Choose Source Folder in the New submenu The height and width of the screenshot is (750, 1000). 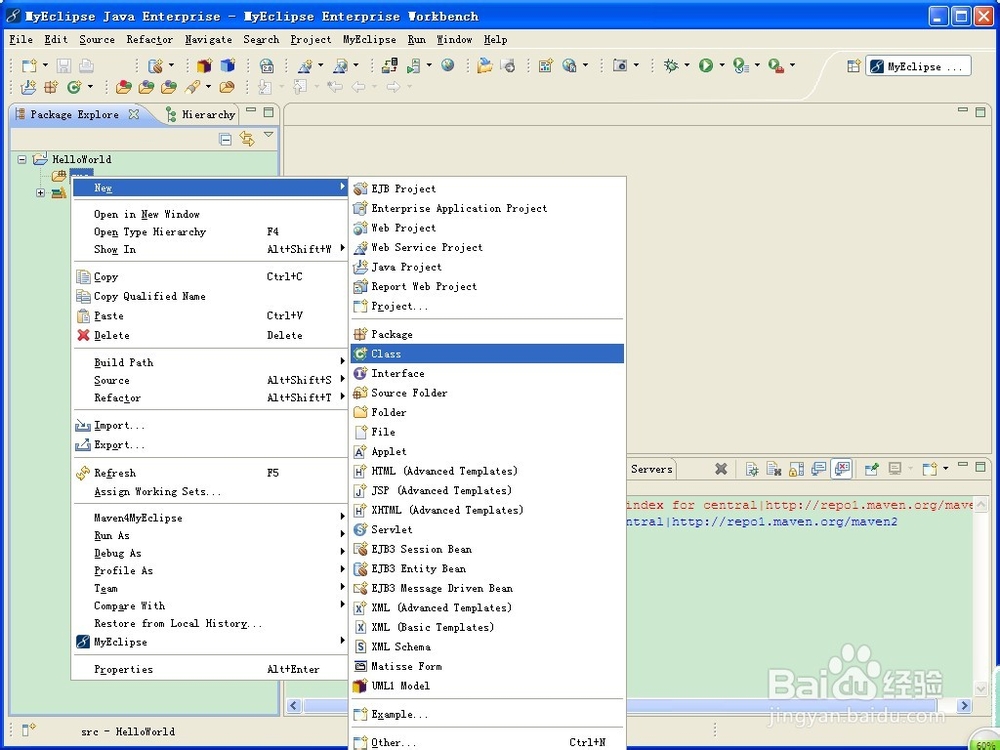pyautogui.click(x=487, y=393)
